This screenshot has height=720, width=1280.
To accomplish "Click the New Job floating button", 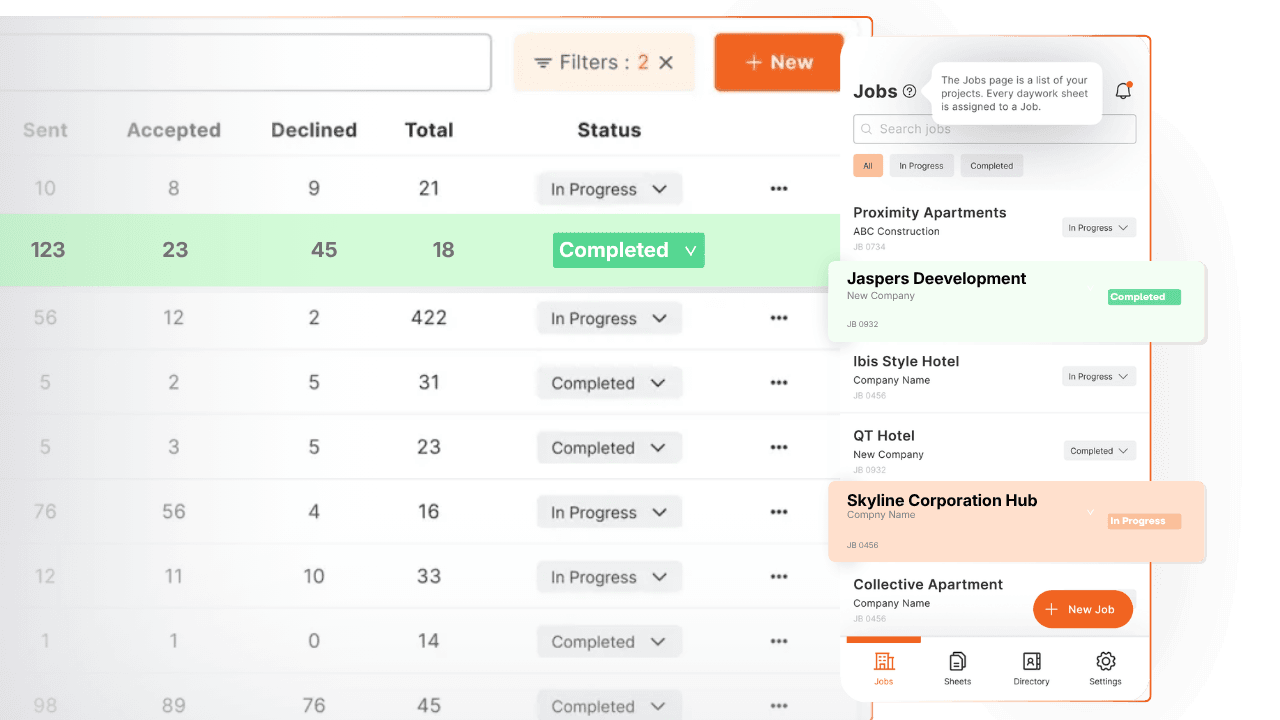I will (x=1083, y=609).
